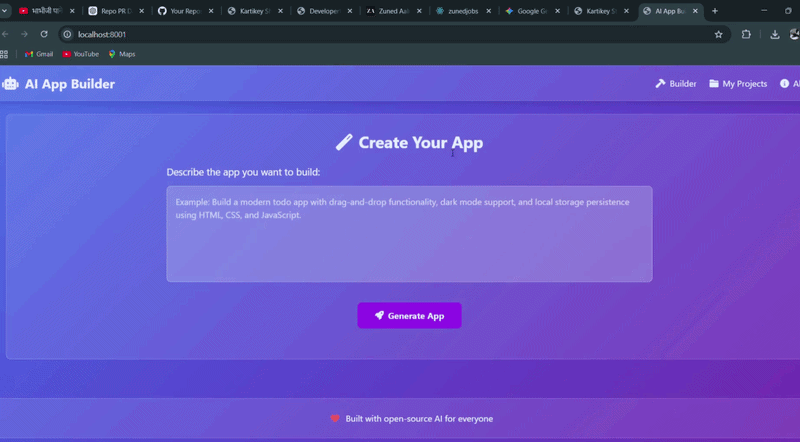
Task: Open the Builder nav link
Action: (x=676, y=83)
